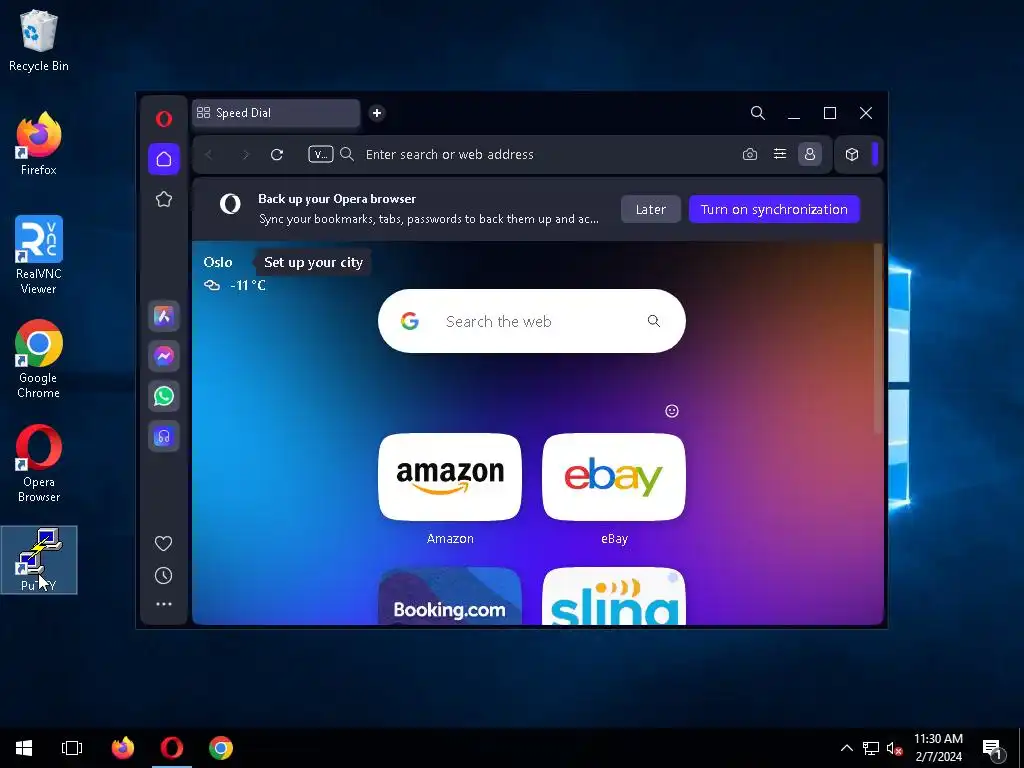Image resolution: width=1024 pixels, height=768 pixels.
Task: Open the profile account icon
Action: coord(810,154)
